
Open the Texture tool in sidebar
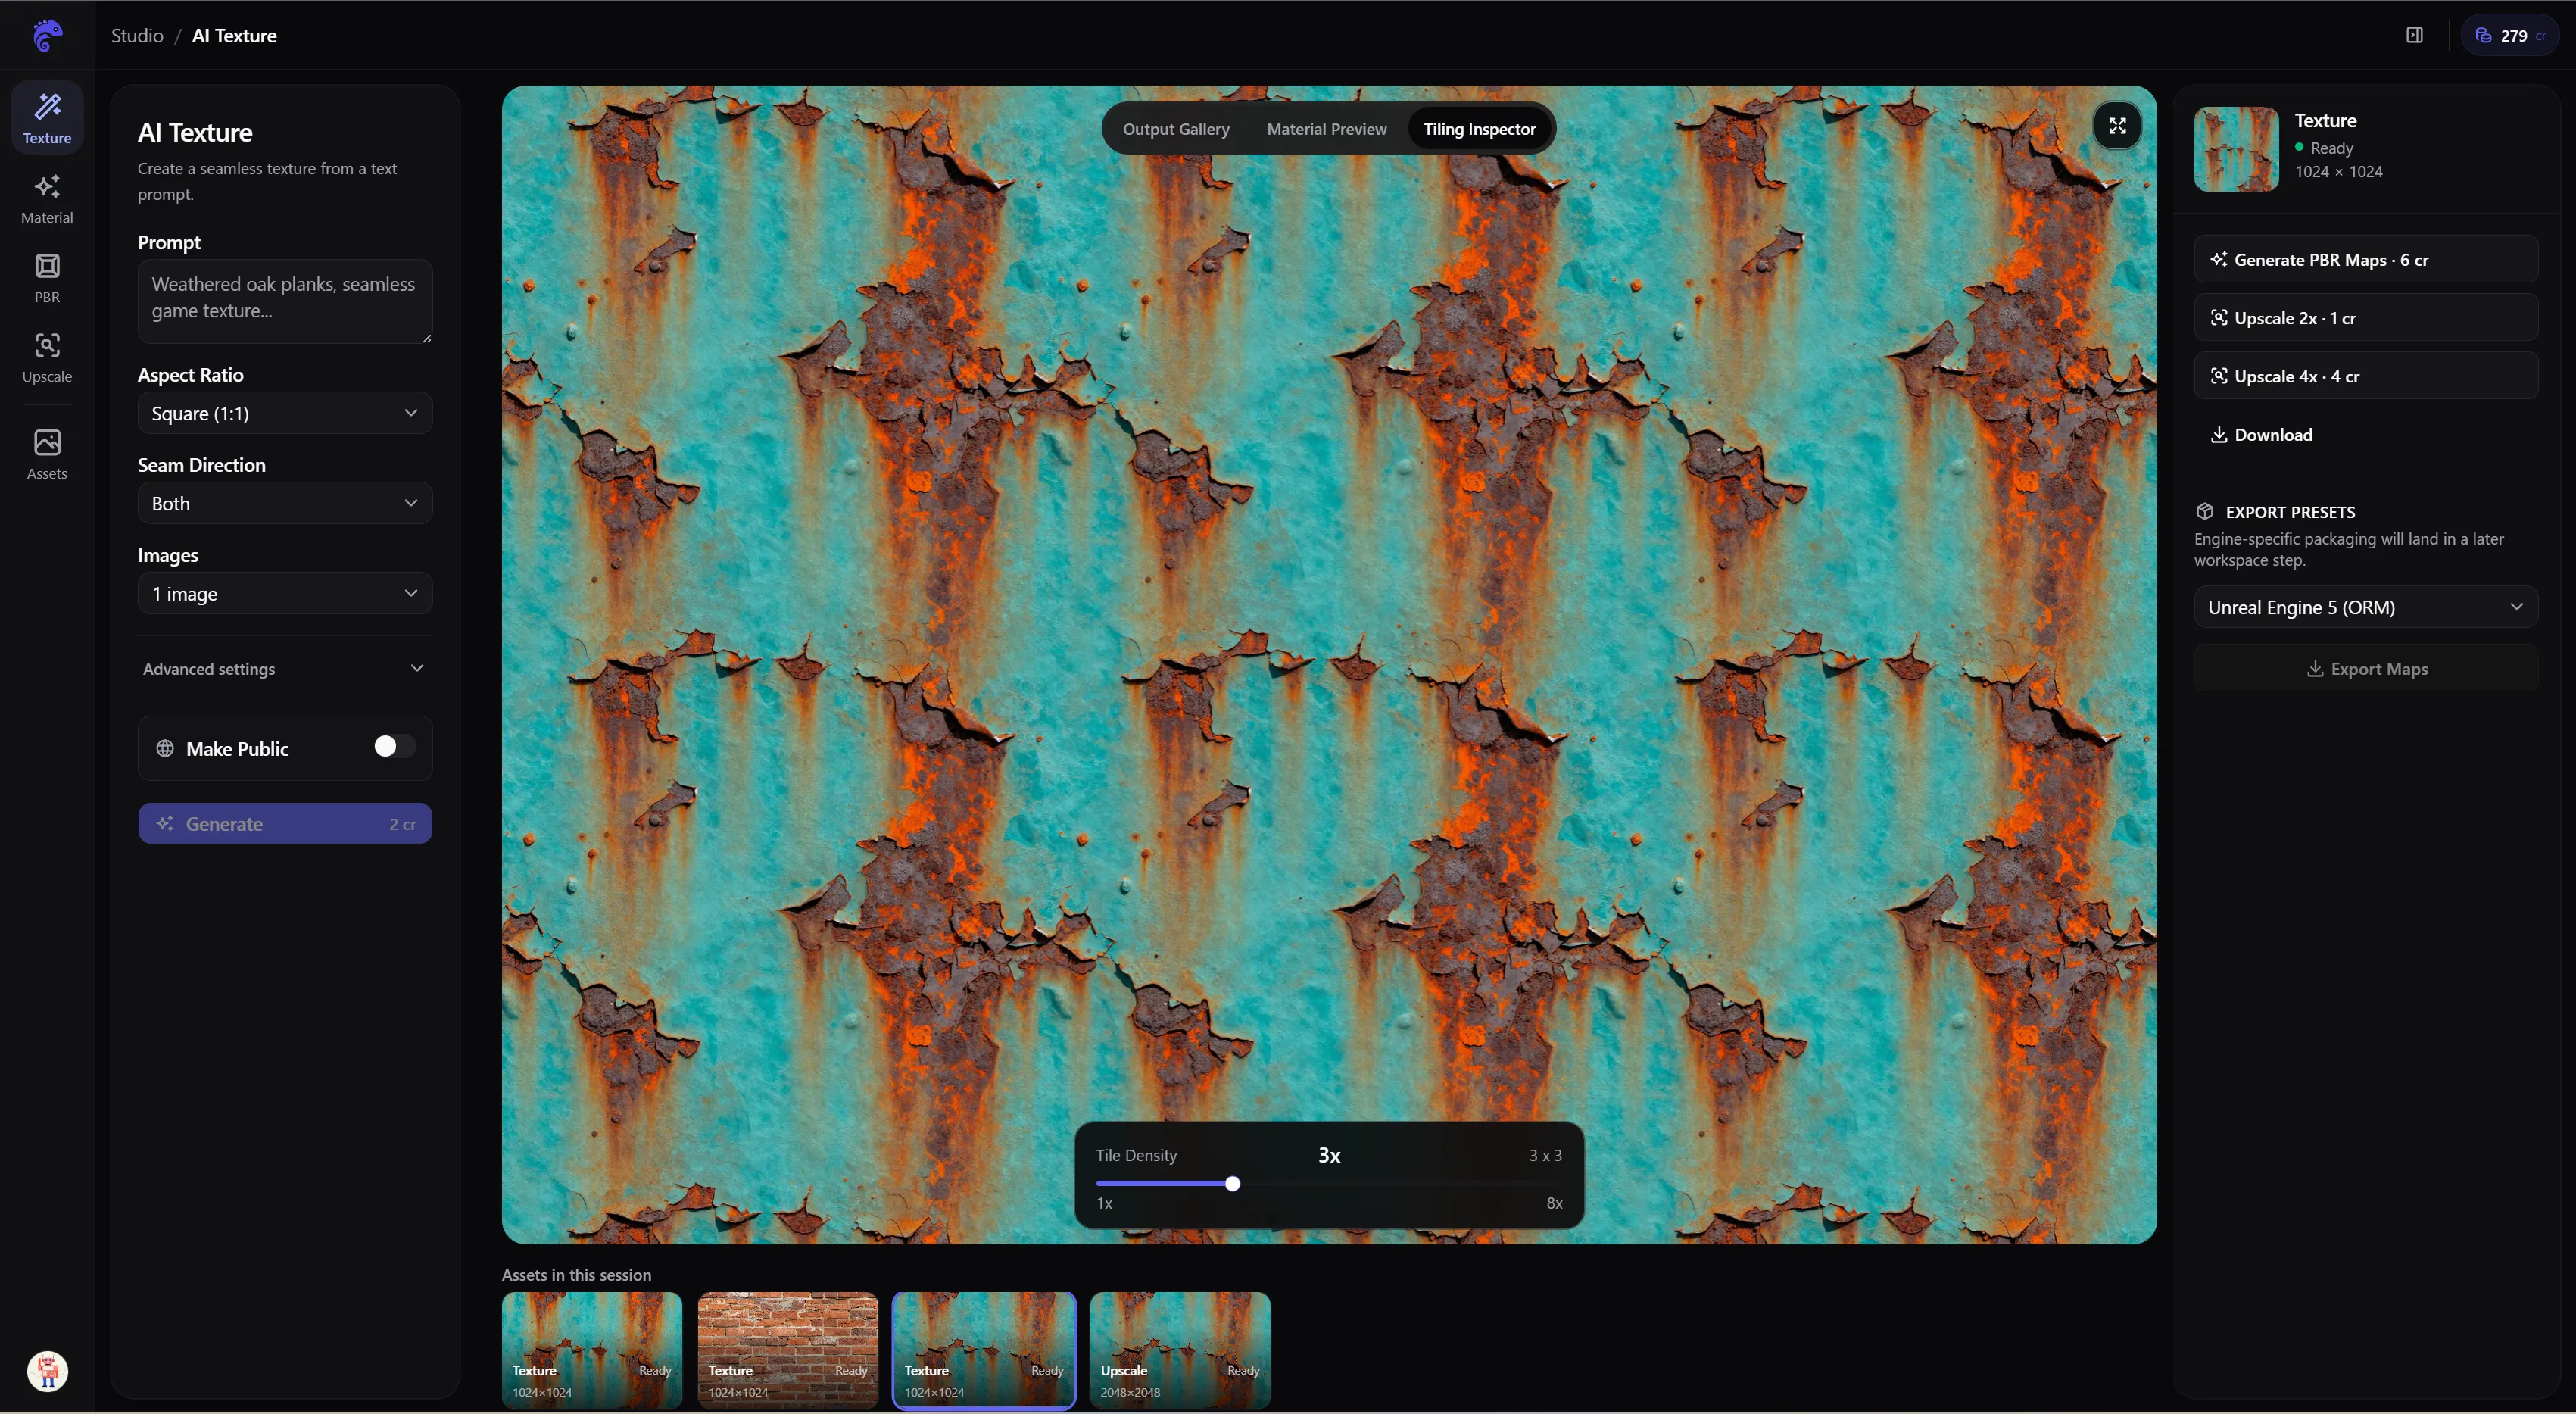pyautogui.click(x=47, y=118)
